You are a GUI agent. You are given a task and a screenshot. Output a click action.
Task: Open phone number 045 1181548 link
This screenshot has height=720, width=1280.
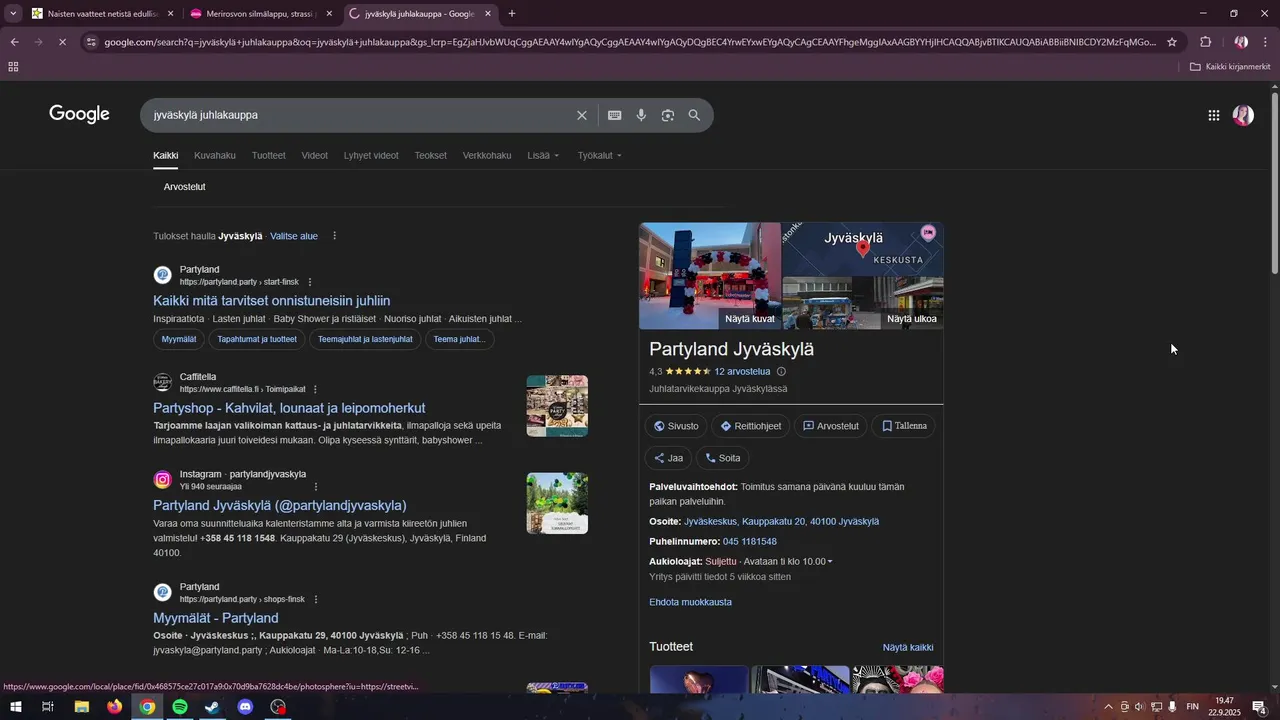[x=750, y=541]
